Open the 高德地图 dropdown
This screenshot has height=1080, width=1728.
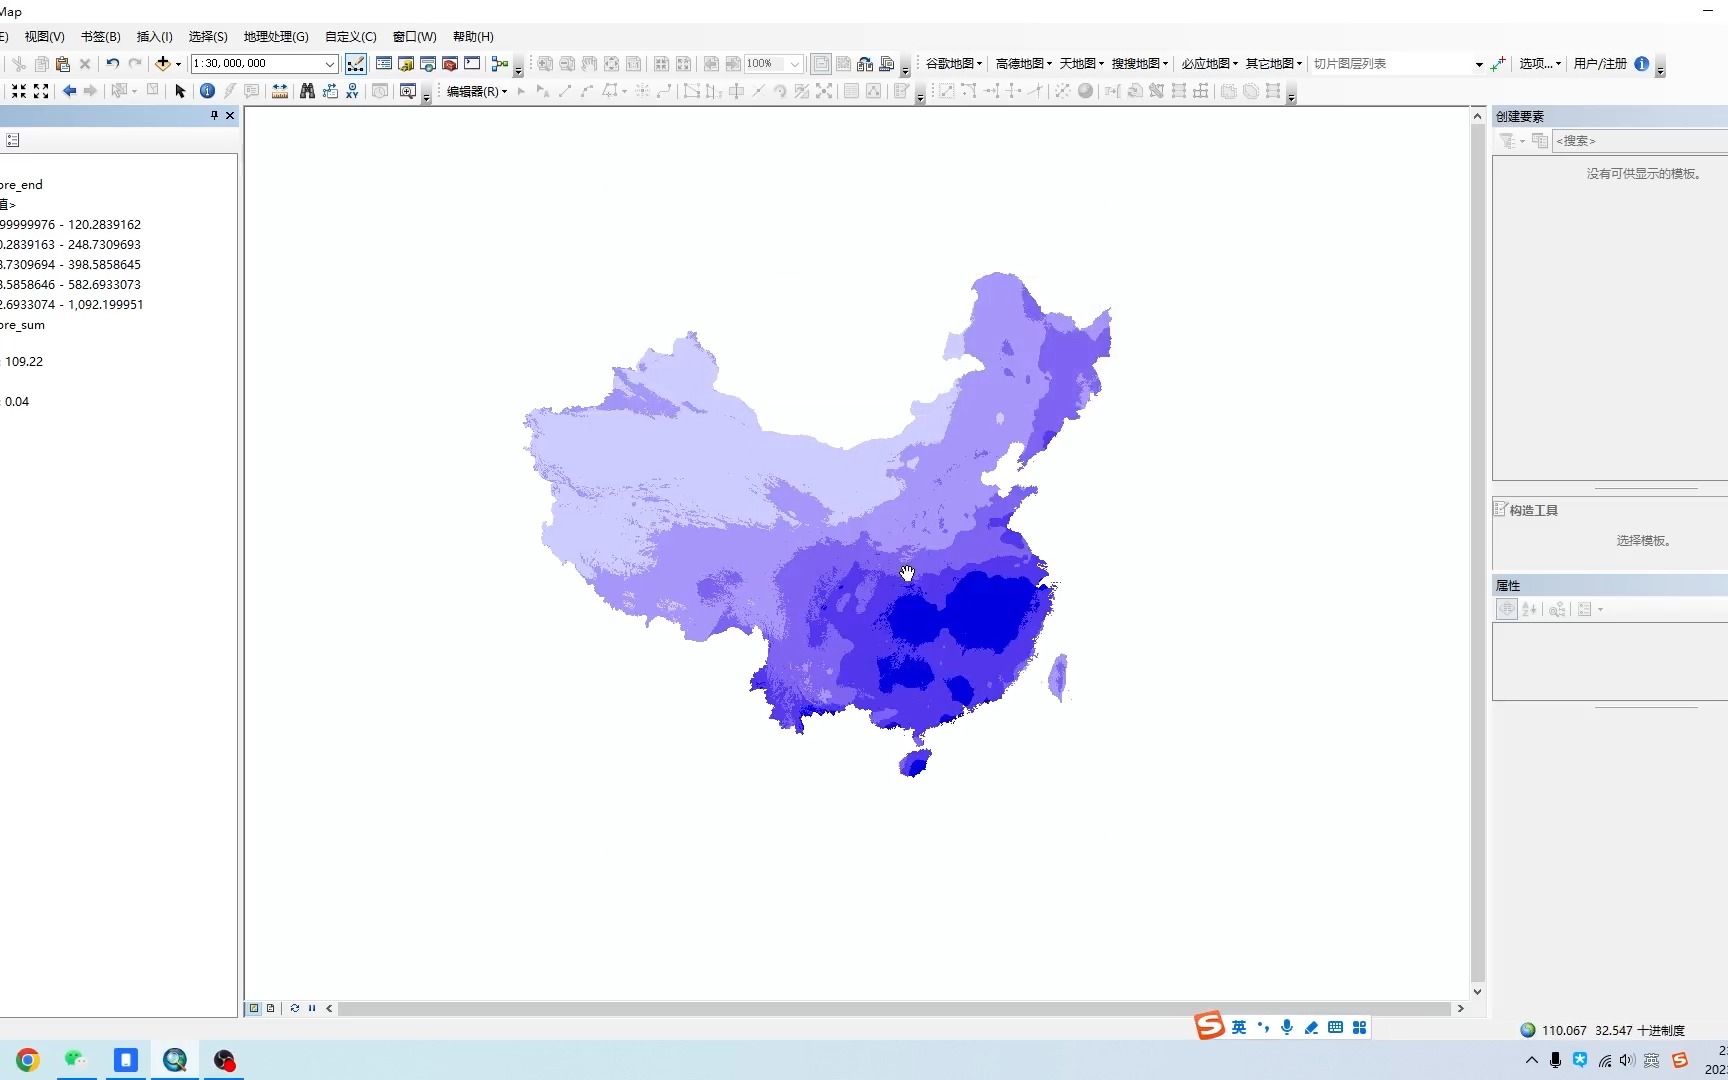click(x=1022, y=63)
